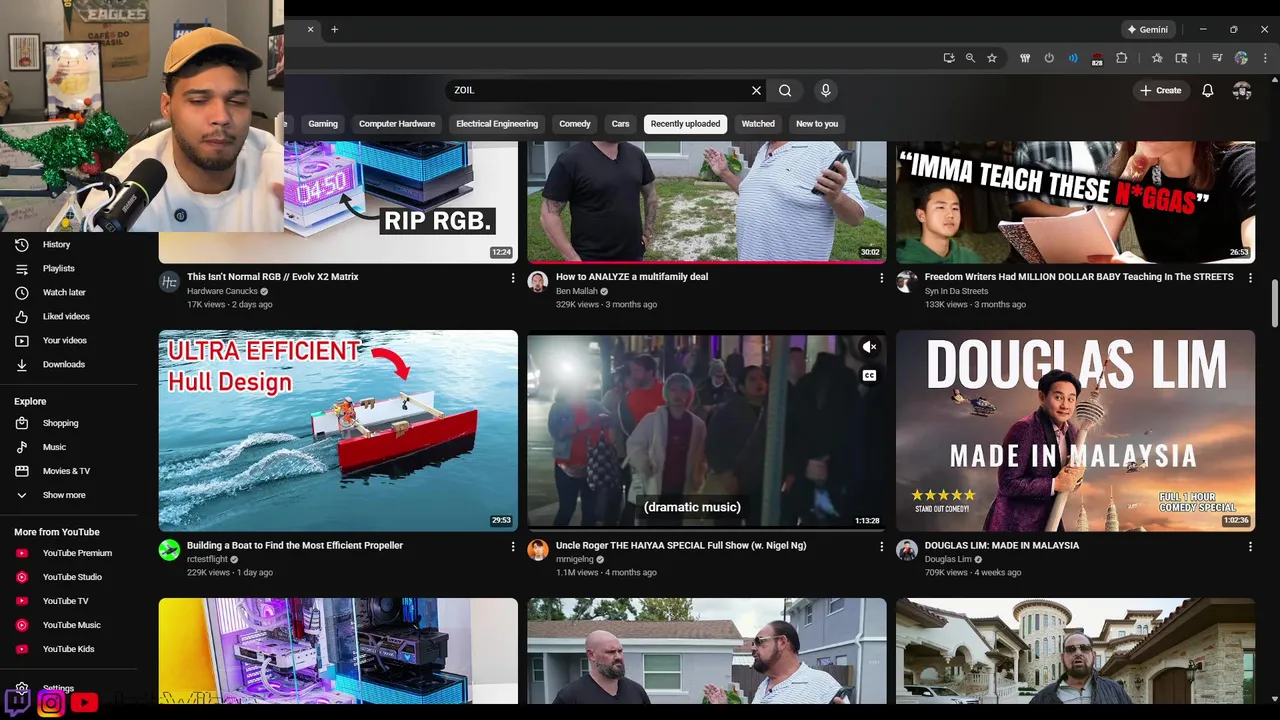Open Chrome profile avatar
Viewport: 1280px width, 720px height.
(1241, 58)
